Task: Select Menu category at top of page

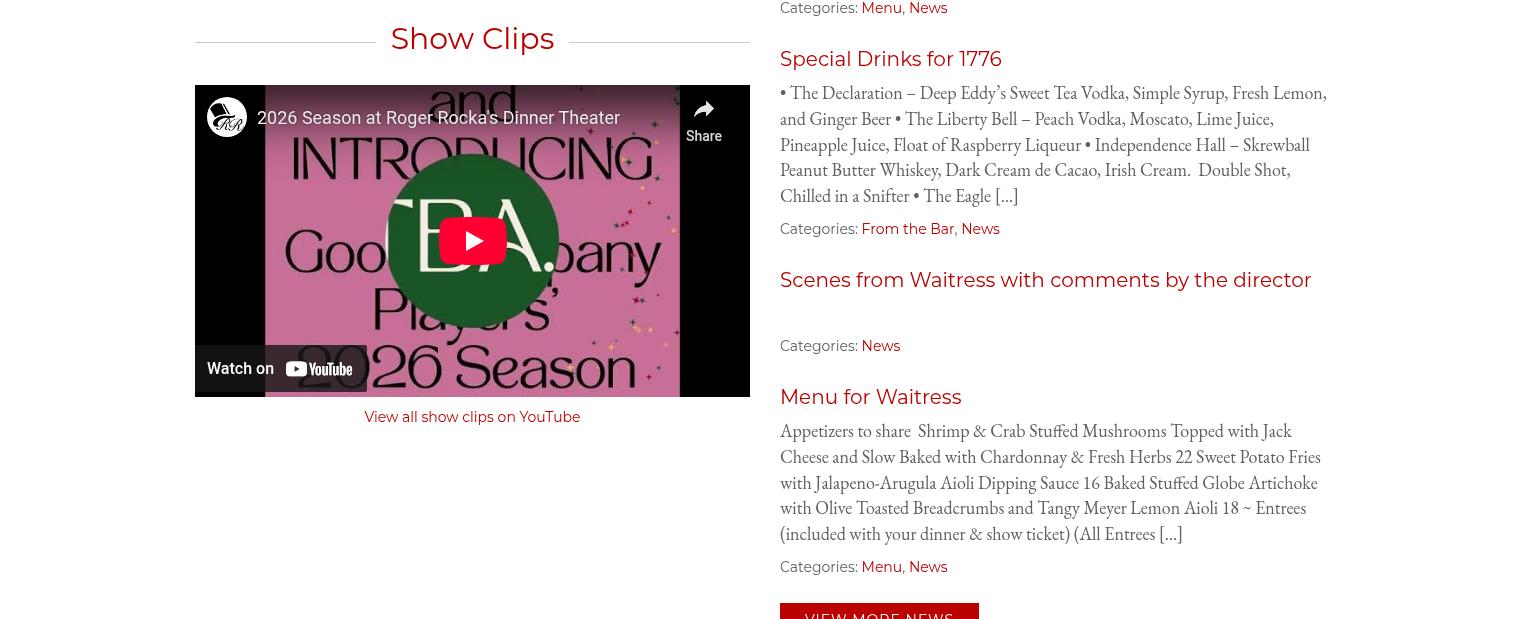Action: pyautogui.click(x=881, y=8)
